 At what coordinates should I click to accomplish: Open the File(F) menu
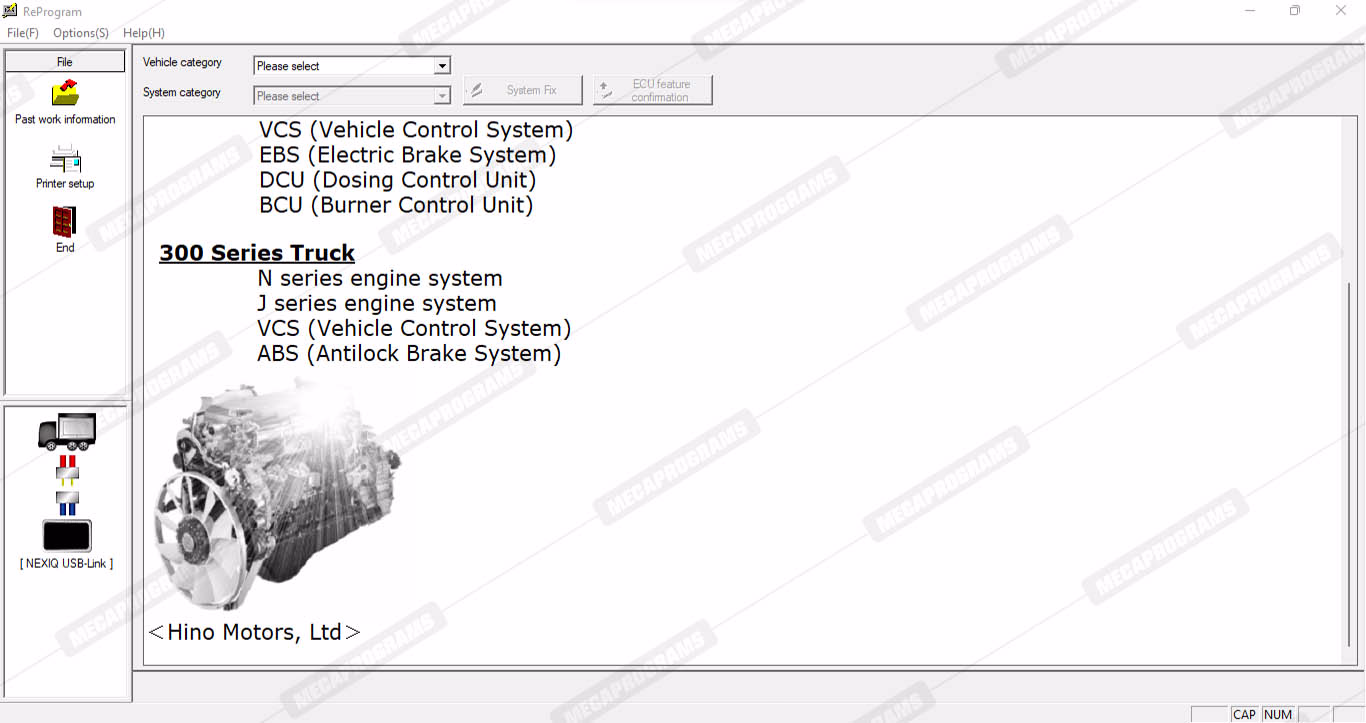coord(23,33)
